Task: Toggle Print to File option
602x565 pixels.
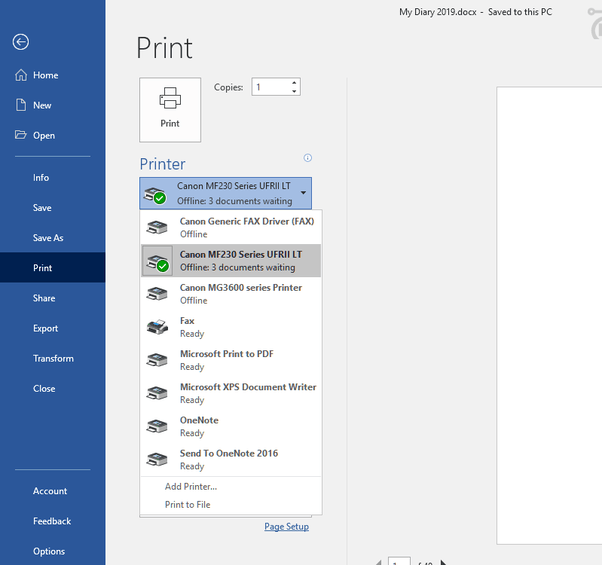Action: pyautogui.click(x=187, y=505)
